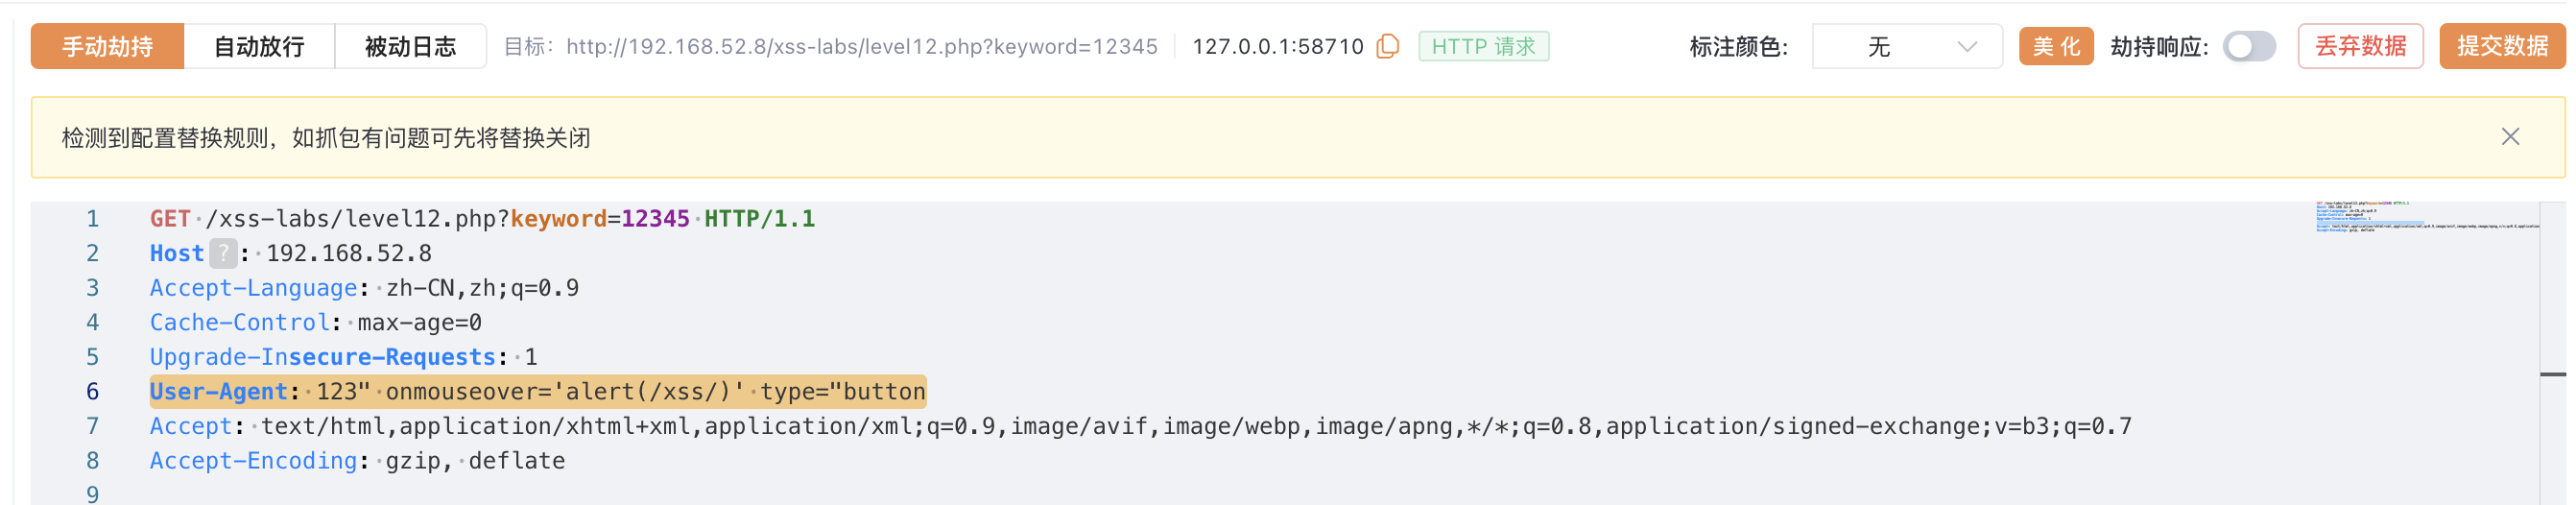This screenshot has width=2576, height=505.
Task: Click the Cache-Control max-age value
Action: click(419, 322)
